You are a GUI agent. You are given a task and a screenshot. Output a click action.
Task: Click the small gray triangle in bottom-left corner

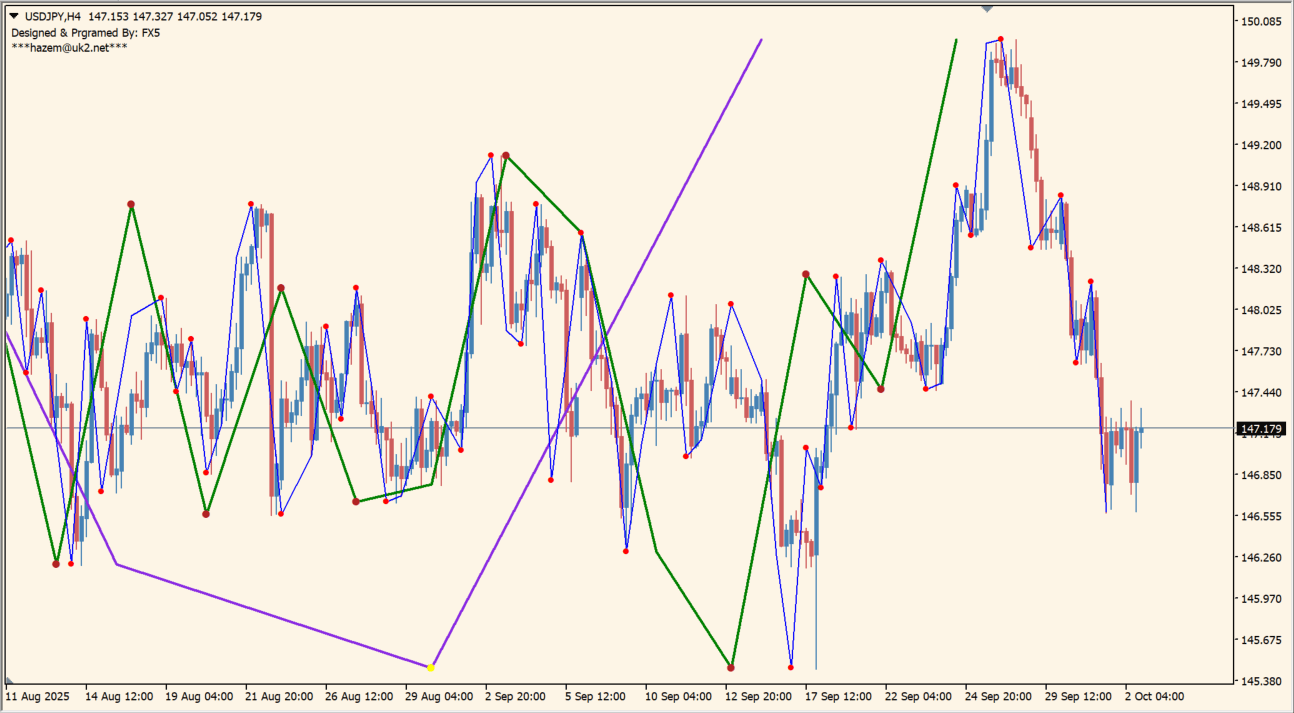pos(9,680)
